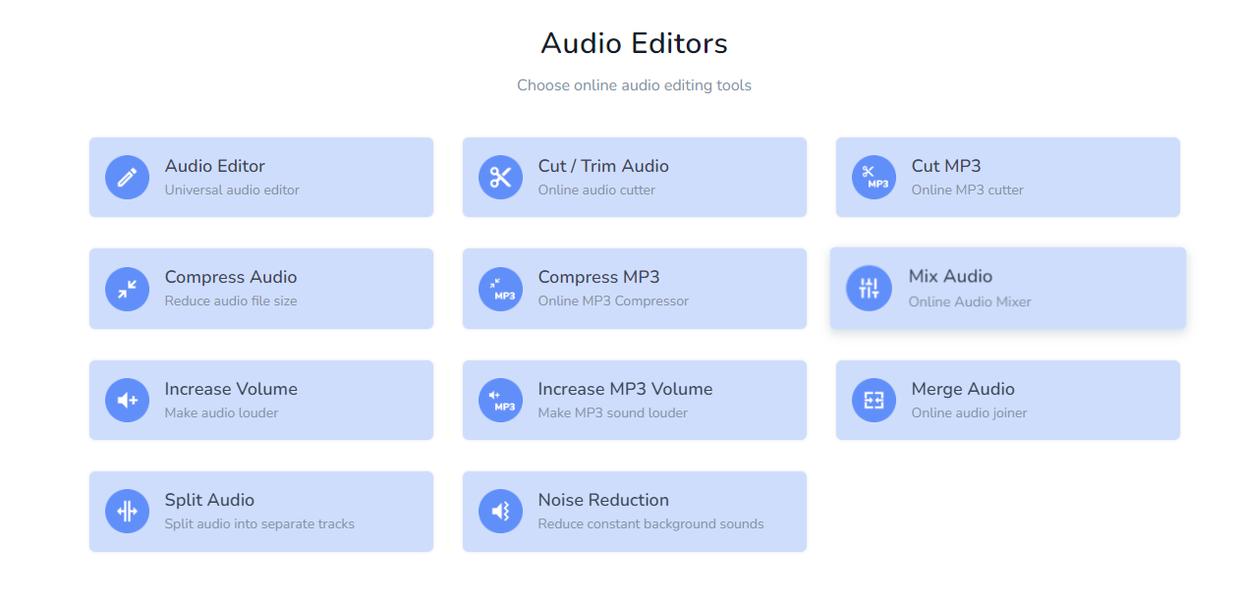Click the pencil icon for Audio Editor
The width and height of the screenshot is (1242, 602).
[x=127, y=178]
